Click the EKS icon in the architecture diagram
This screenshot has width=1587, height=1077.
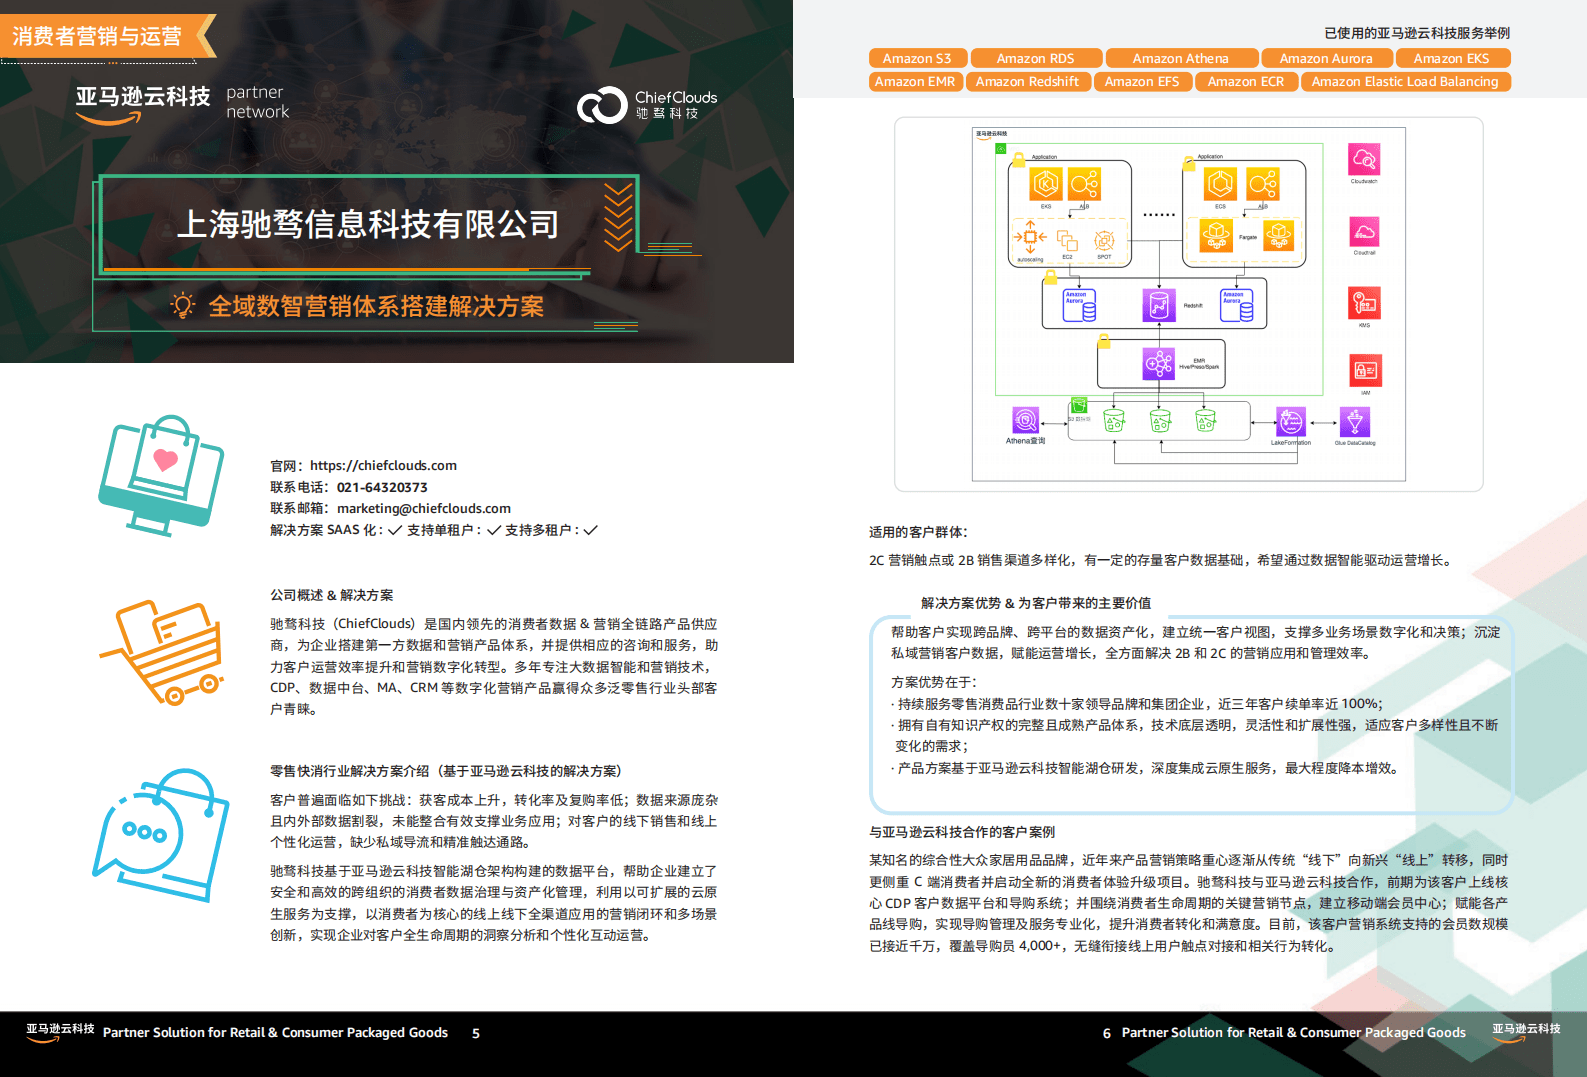click(1045, 184)
